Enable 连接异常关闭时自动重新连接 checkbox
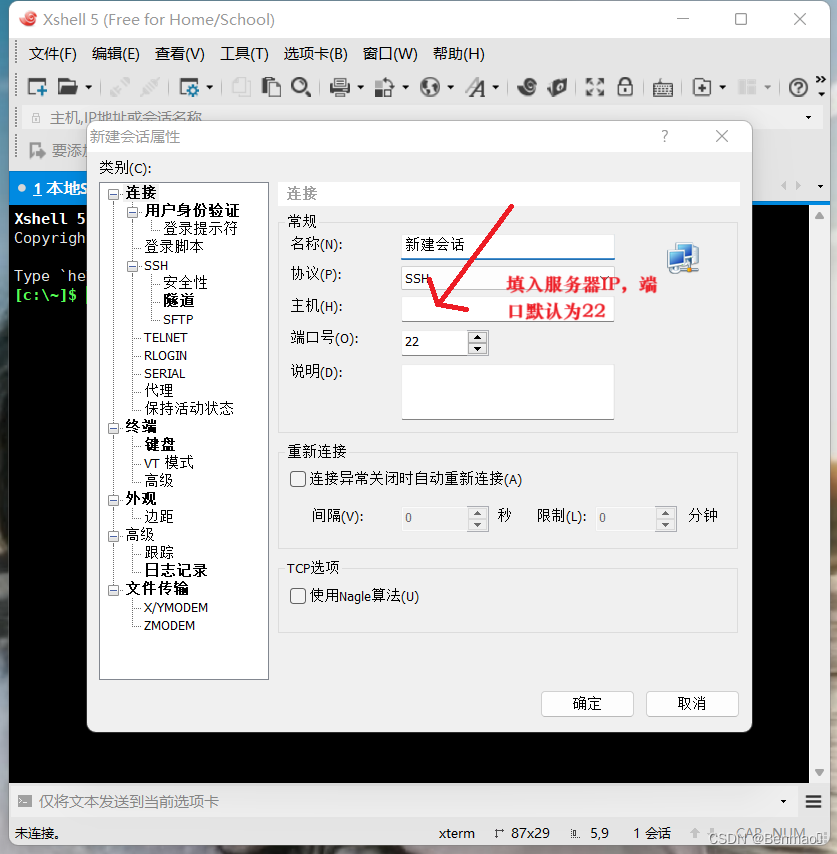The height and width of the screenshot is (854, 837). coord(298,479)
